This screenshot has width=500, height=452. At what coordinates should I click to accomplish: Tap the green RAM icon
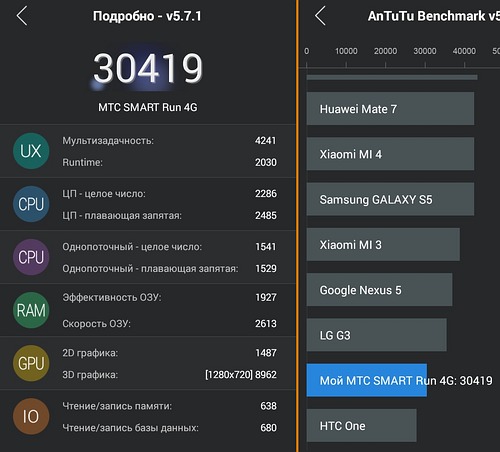[31, 310]
